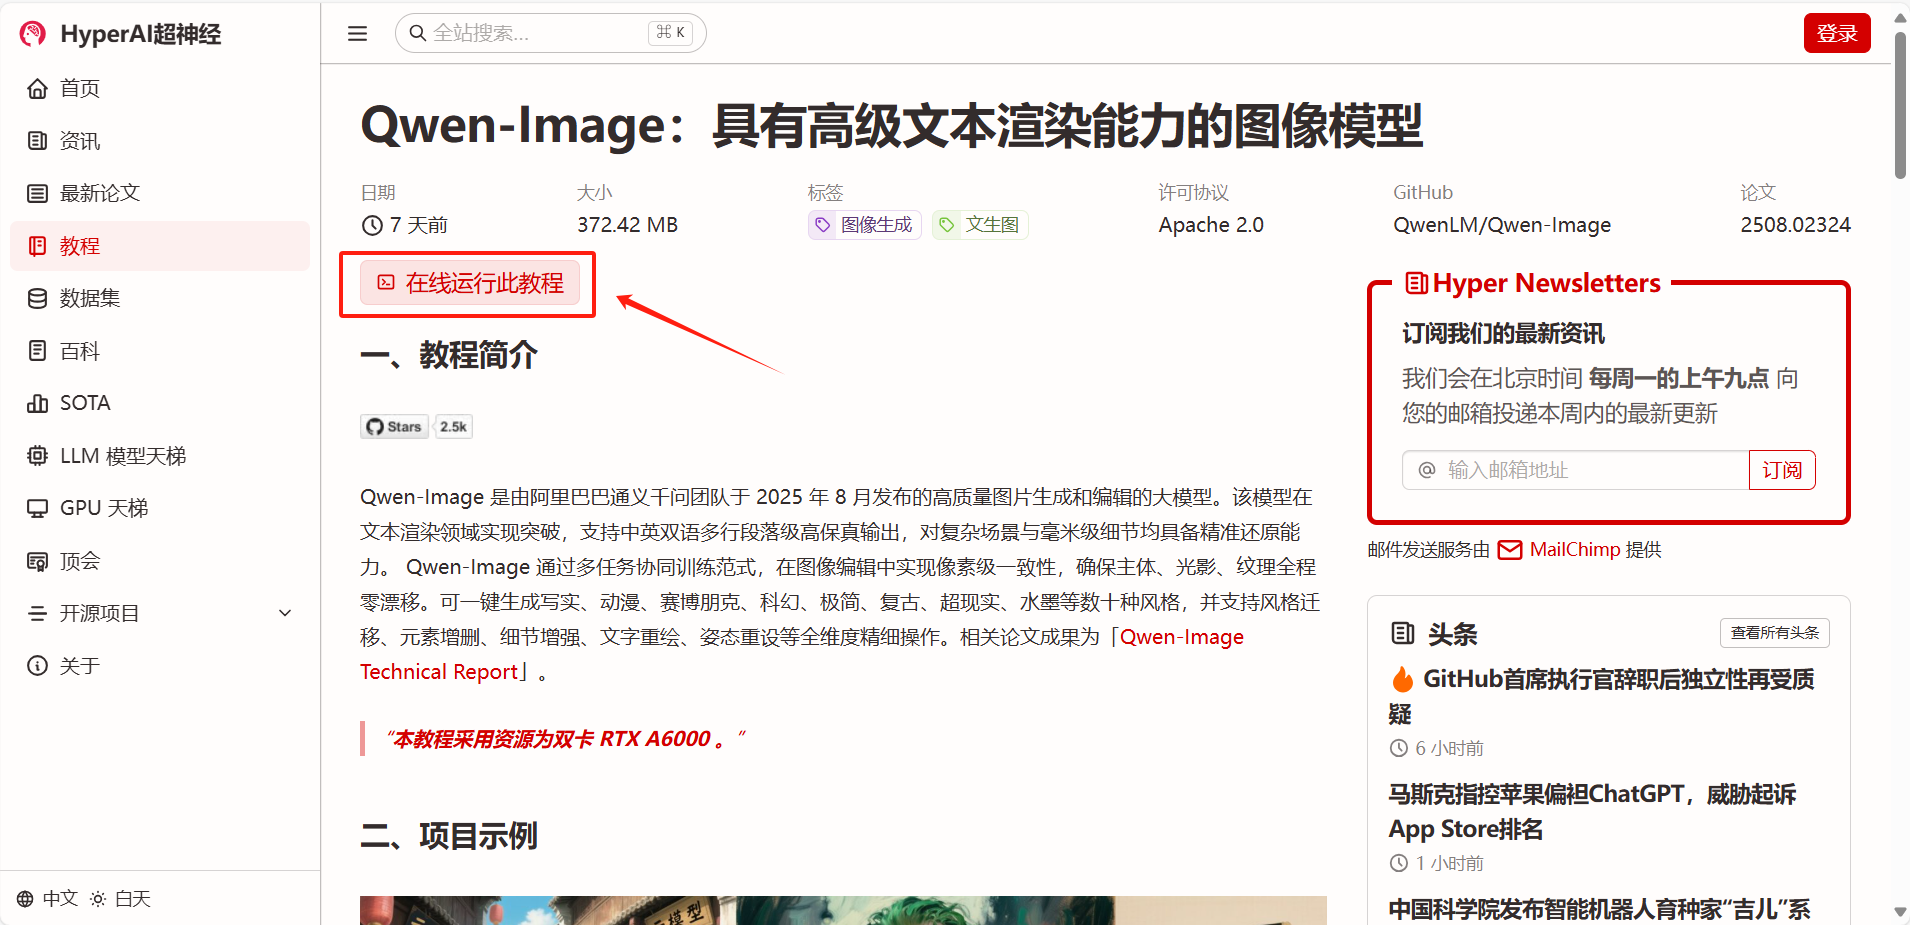Screen dimensions: 1910x925
Task: Open the LLM 模型天梯 sidebar item
Action: click(x=122, y=456)
